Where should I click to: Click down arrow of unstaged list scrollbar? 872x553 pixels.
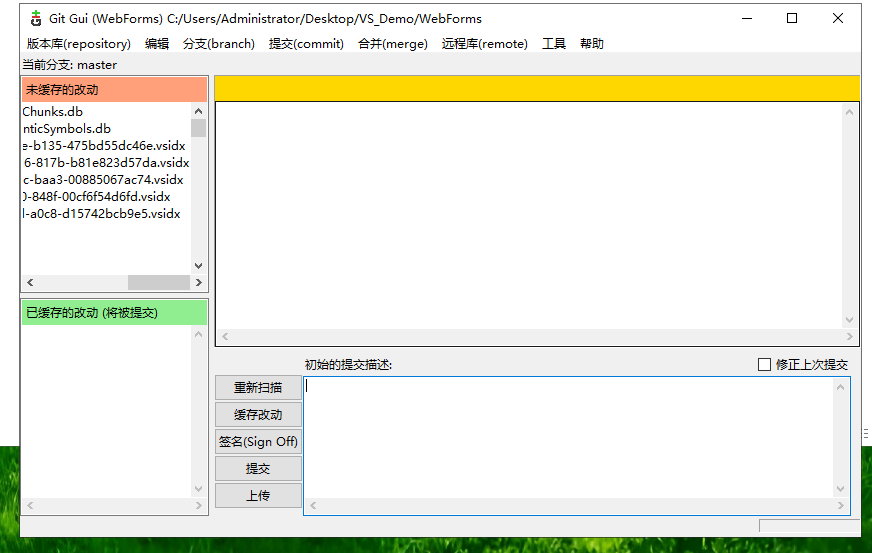(199, 266)
